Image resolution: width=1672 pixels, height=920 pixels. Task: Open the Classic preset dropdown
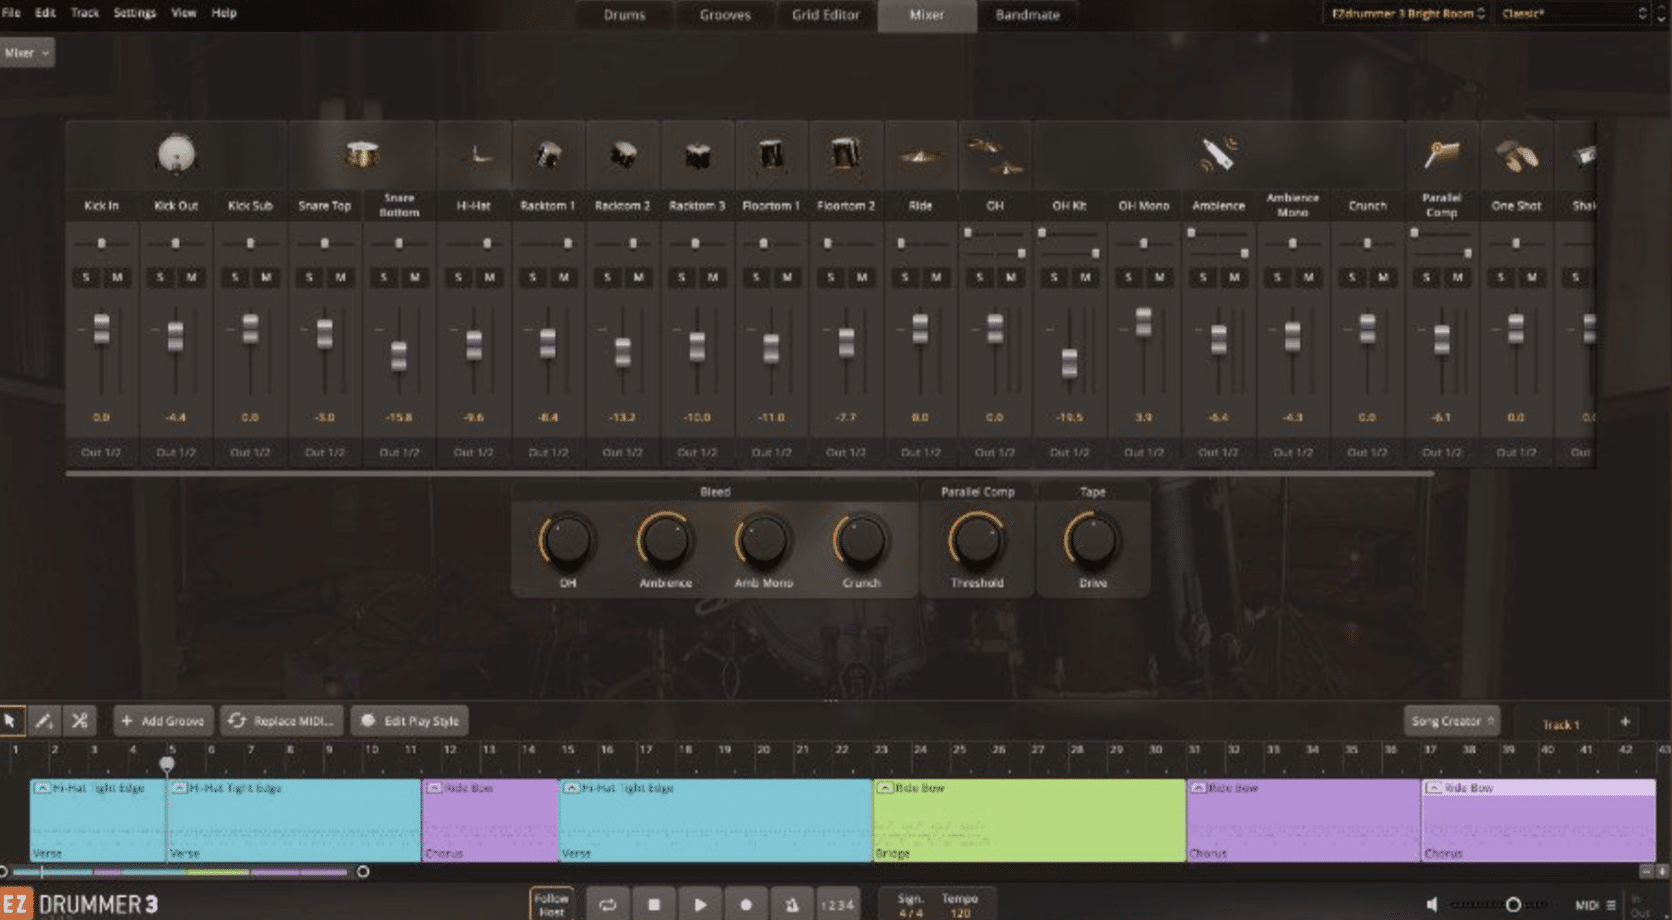[1574, 14]
